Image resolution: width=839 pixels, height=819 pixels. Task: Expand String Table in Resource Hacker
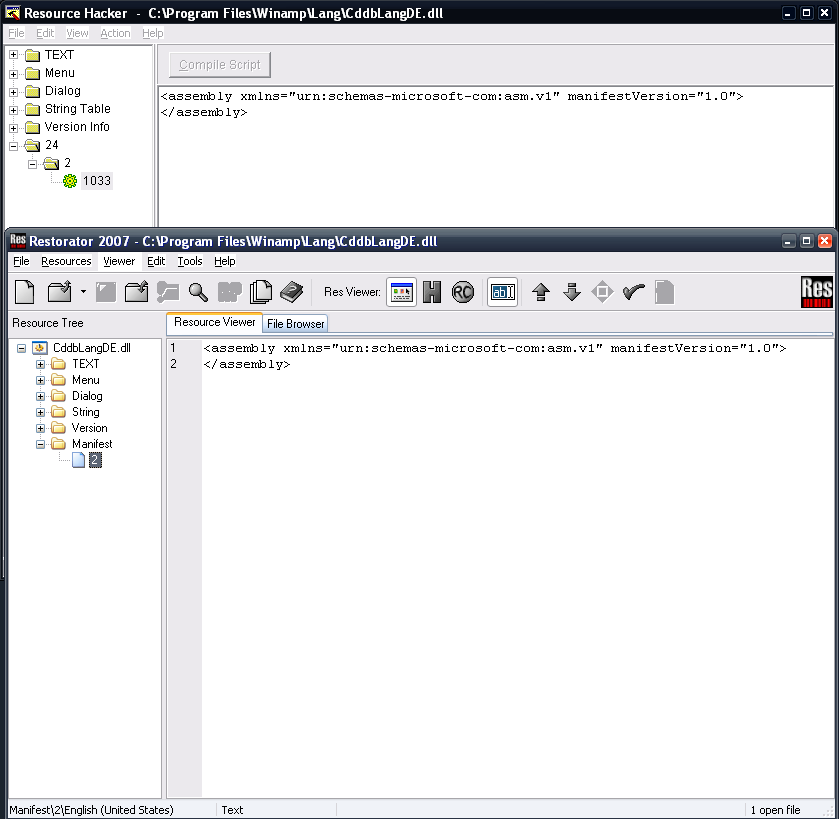click(x=13, y=110)
